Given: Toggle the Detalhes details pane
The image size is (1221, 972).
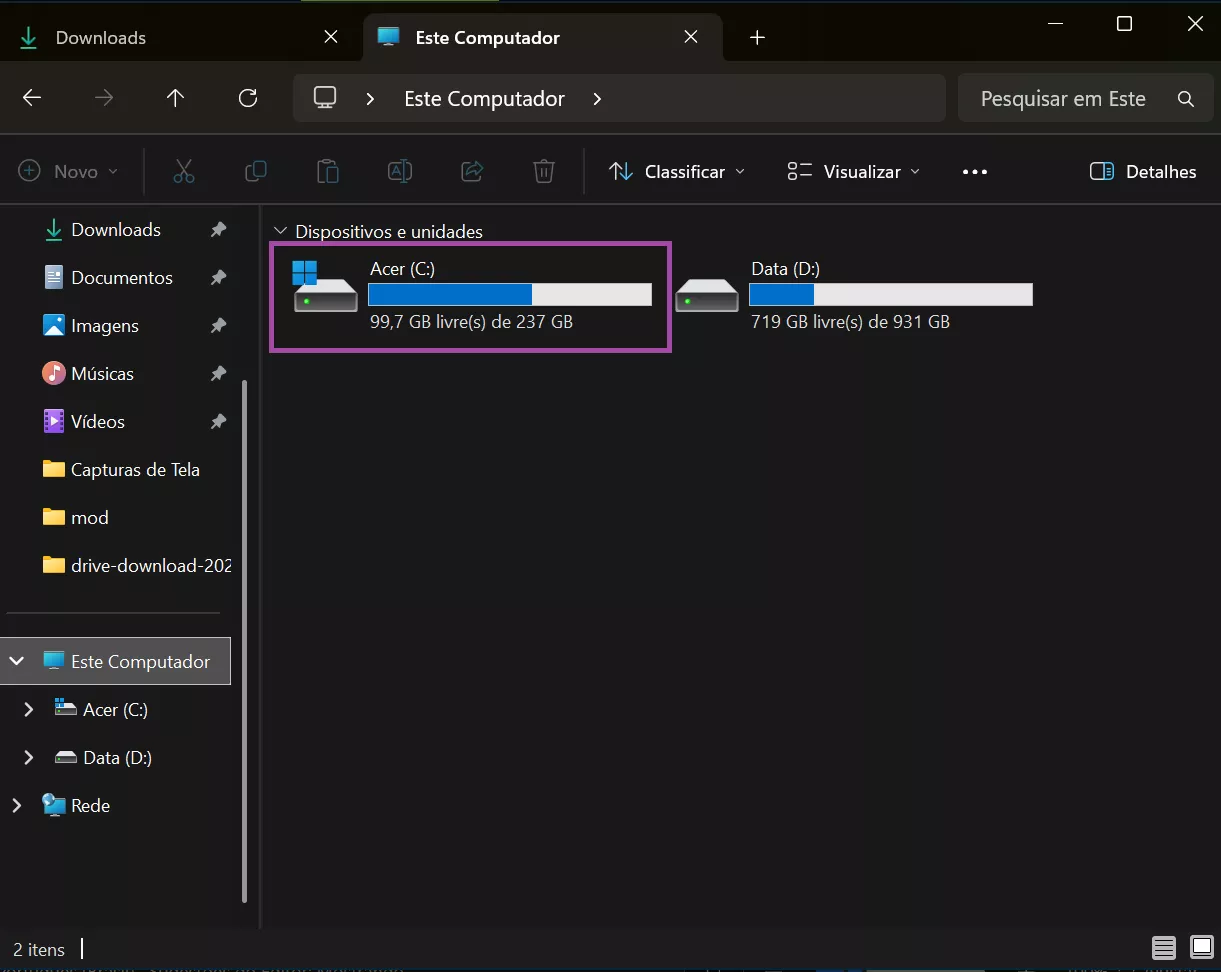Looking at the screenshot, I should pos(1143,172).
